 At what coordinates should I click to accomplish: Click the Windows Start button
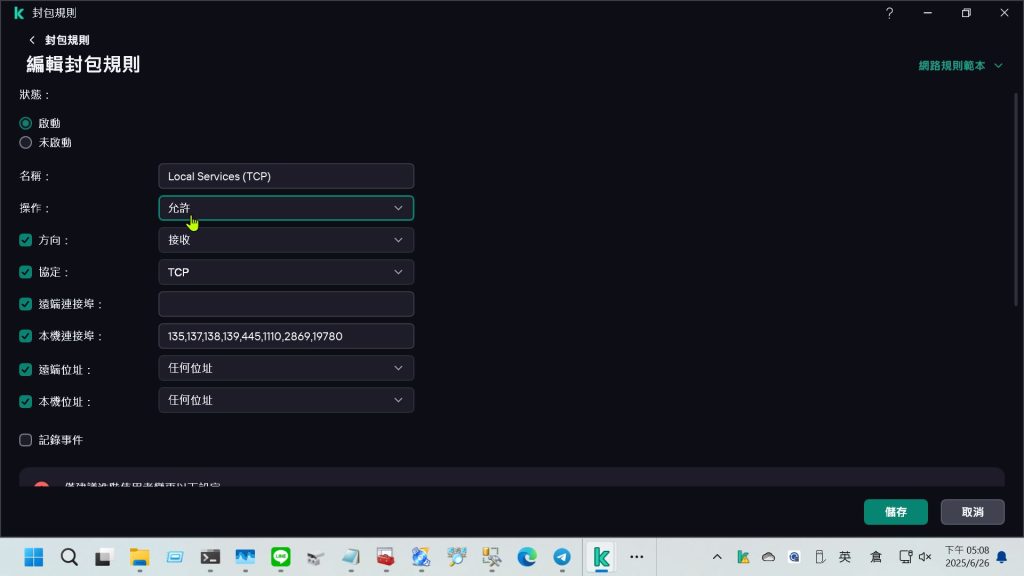coord(34,557)
